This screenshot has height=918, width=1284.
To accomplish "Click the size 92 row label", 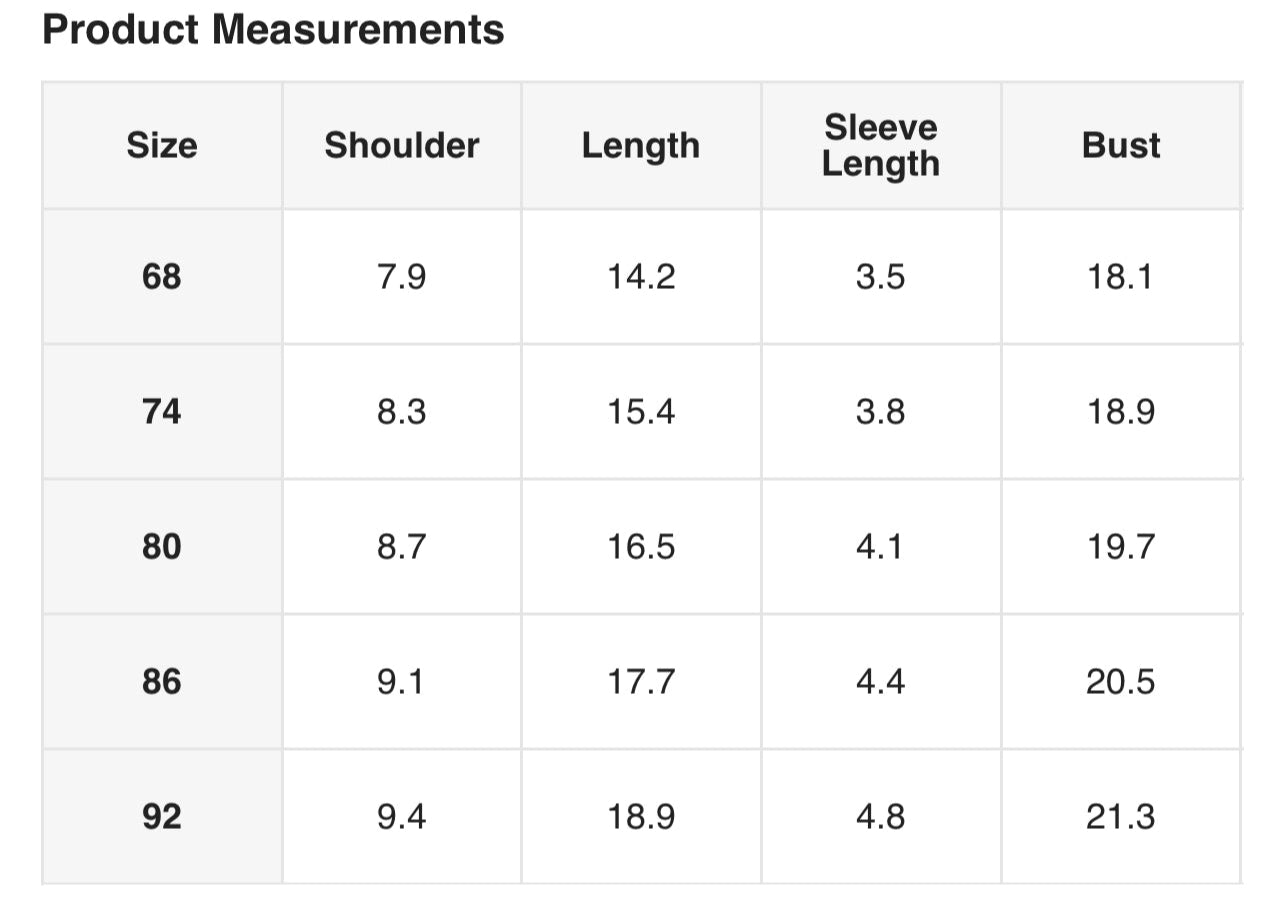I will click(162, 817).
